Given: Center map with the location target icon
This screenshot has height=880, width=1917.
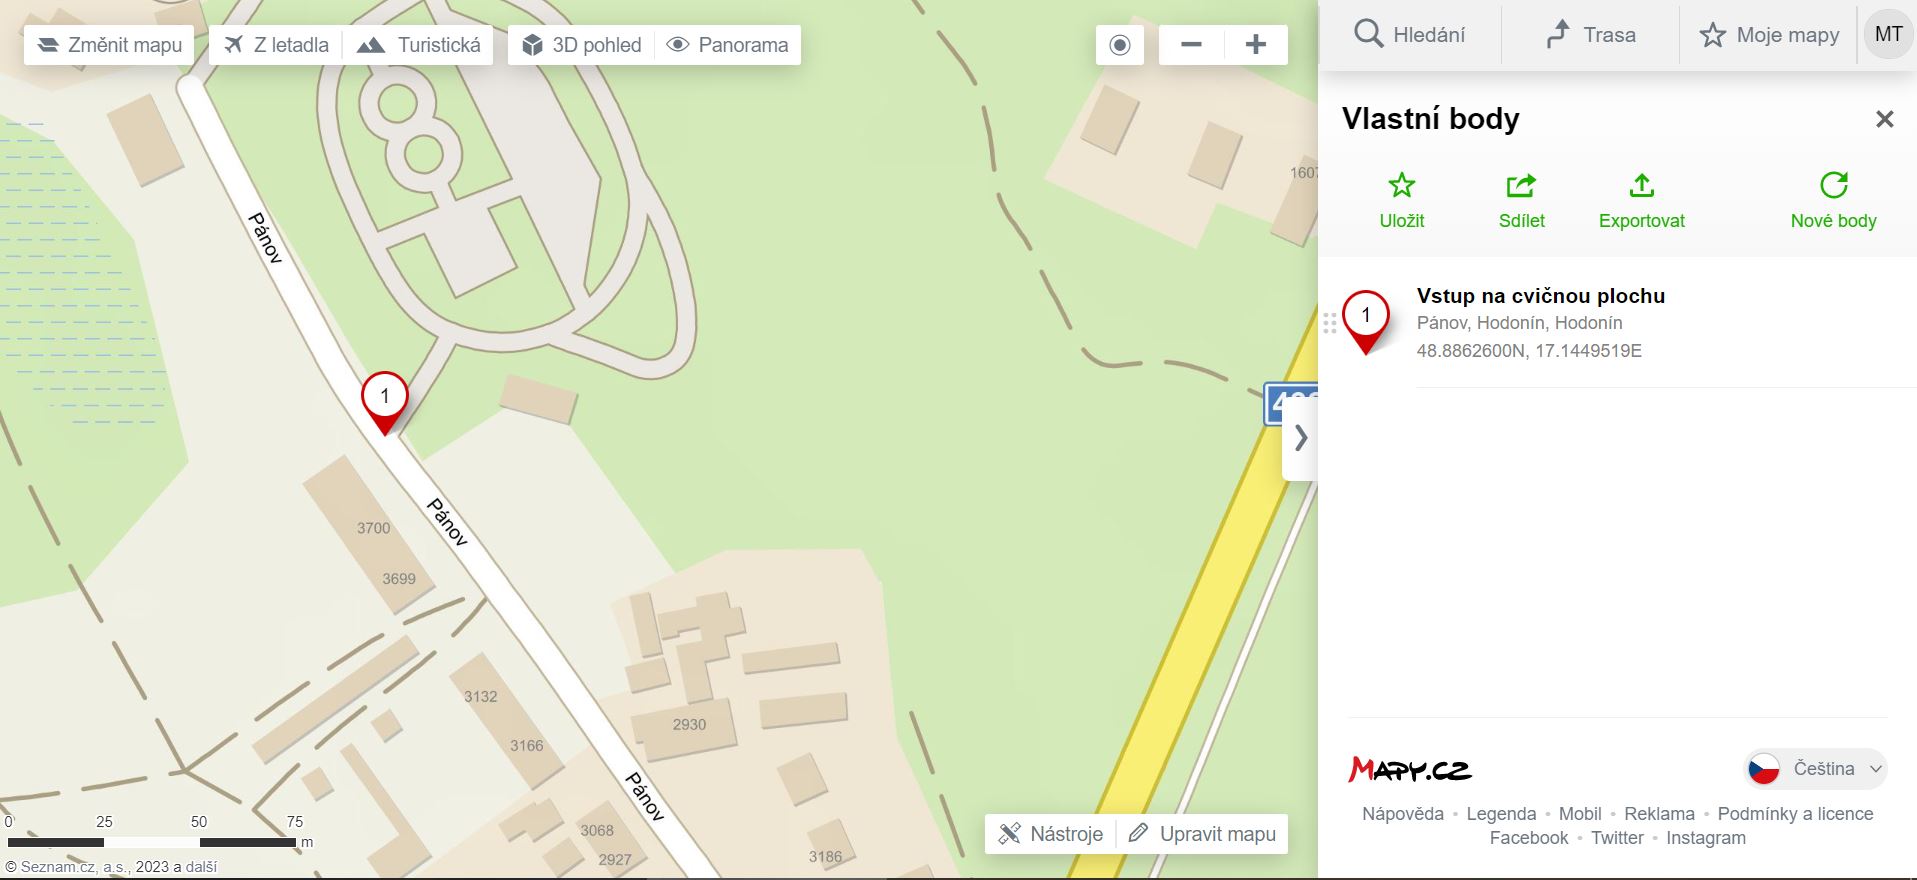Looking at the screenshot, I should click(1119, 45).
